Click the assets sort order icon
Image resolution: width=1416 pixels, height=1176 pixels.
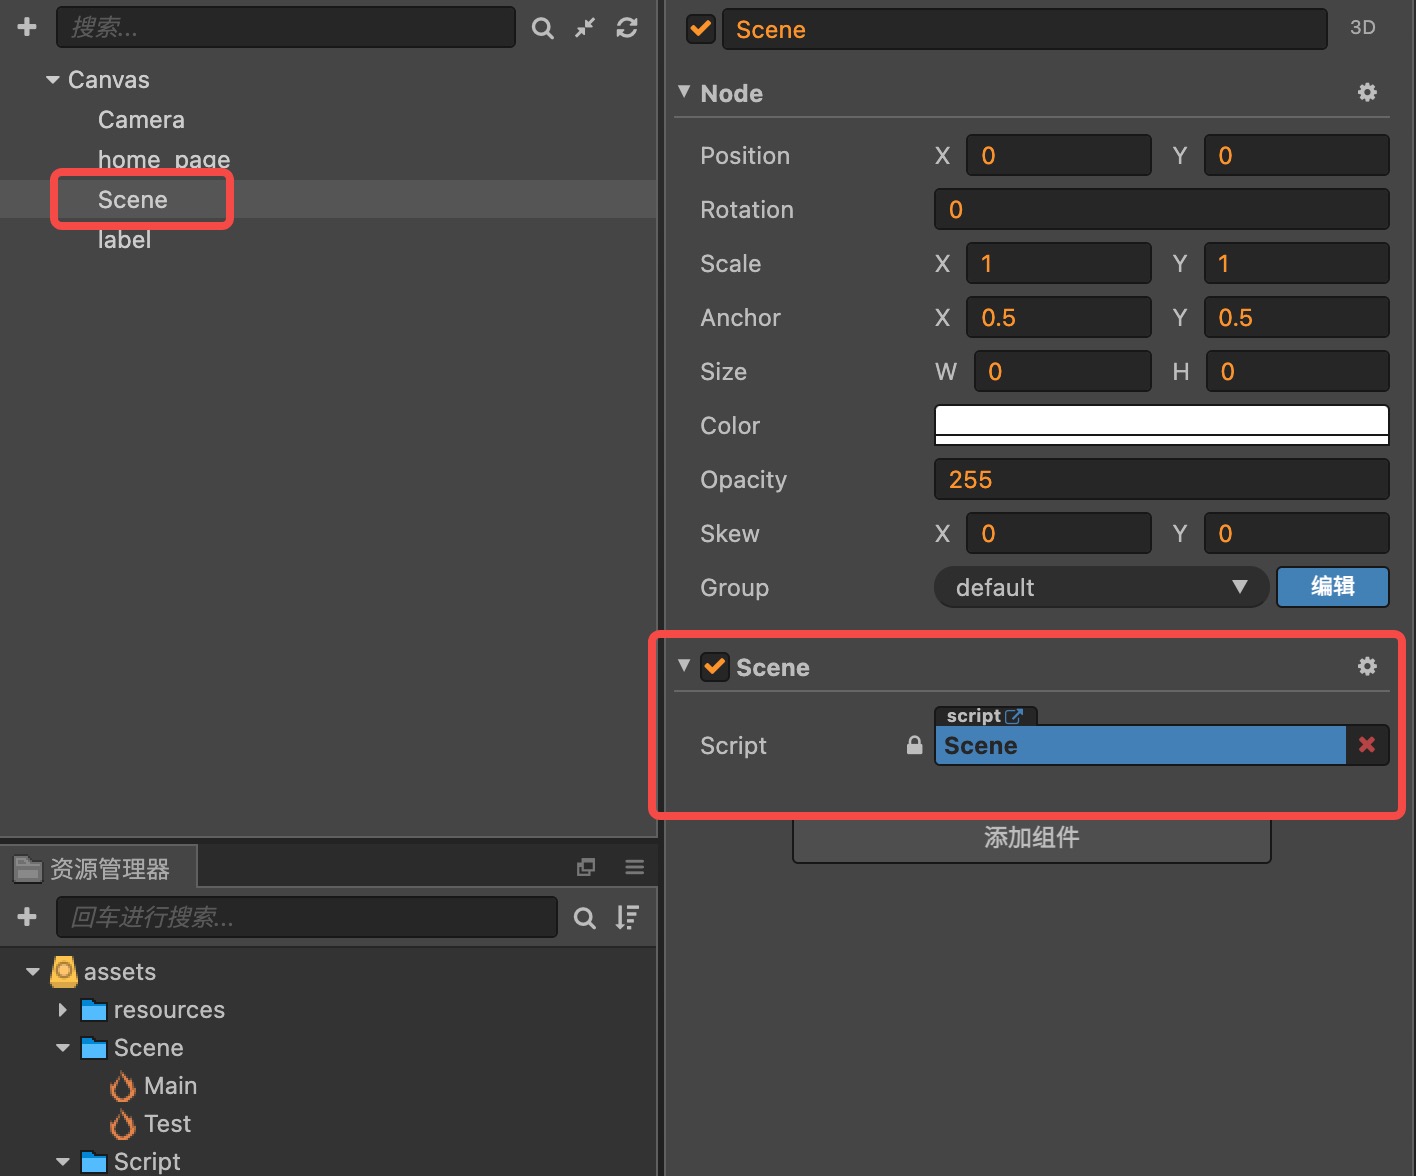coord(627,917)
